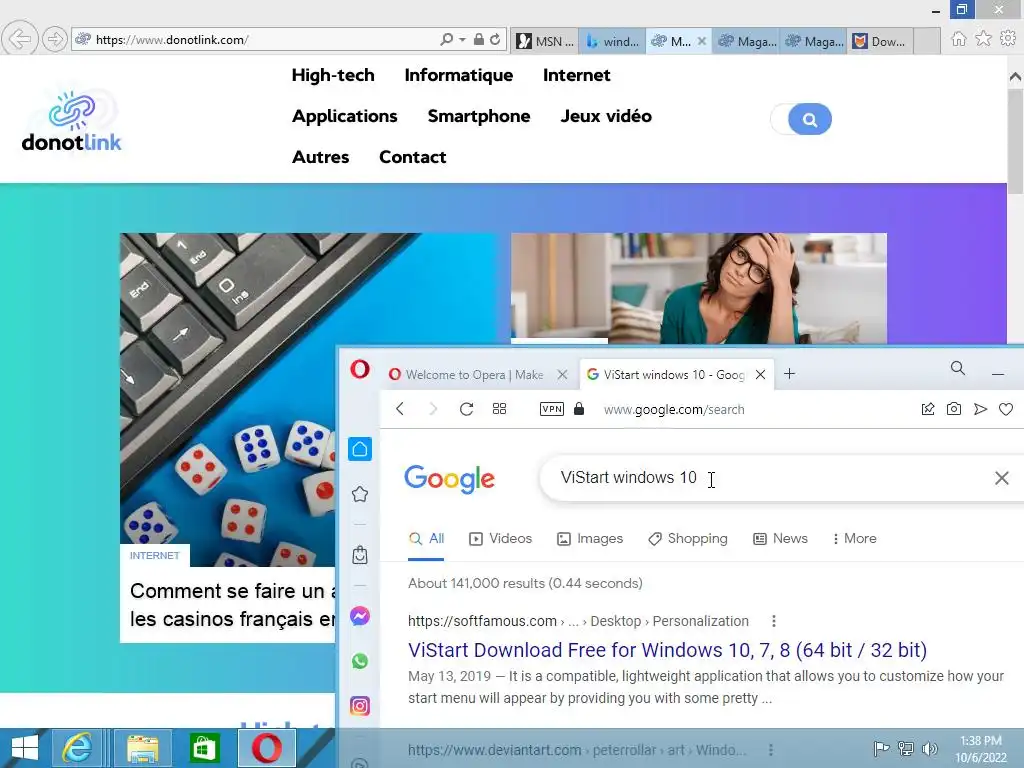Image resolution: width=1024 pixels, height=768 pixels.
Task: Add page to bookmarks heart icon
Action: [1006, 409]
